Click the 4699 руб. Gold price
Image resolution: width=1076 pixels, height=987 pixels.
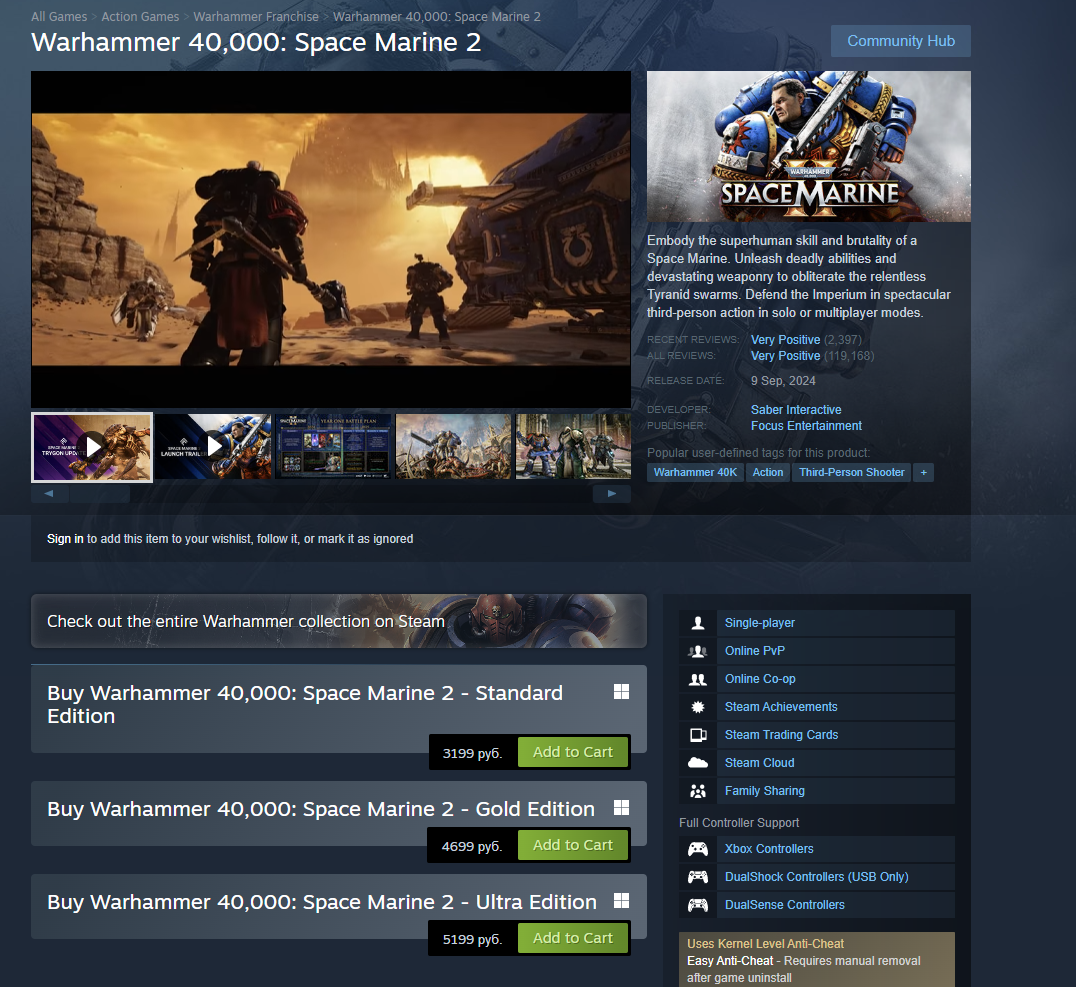click(471, 846)
